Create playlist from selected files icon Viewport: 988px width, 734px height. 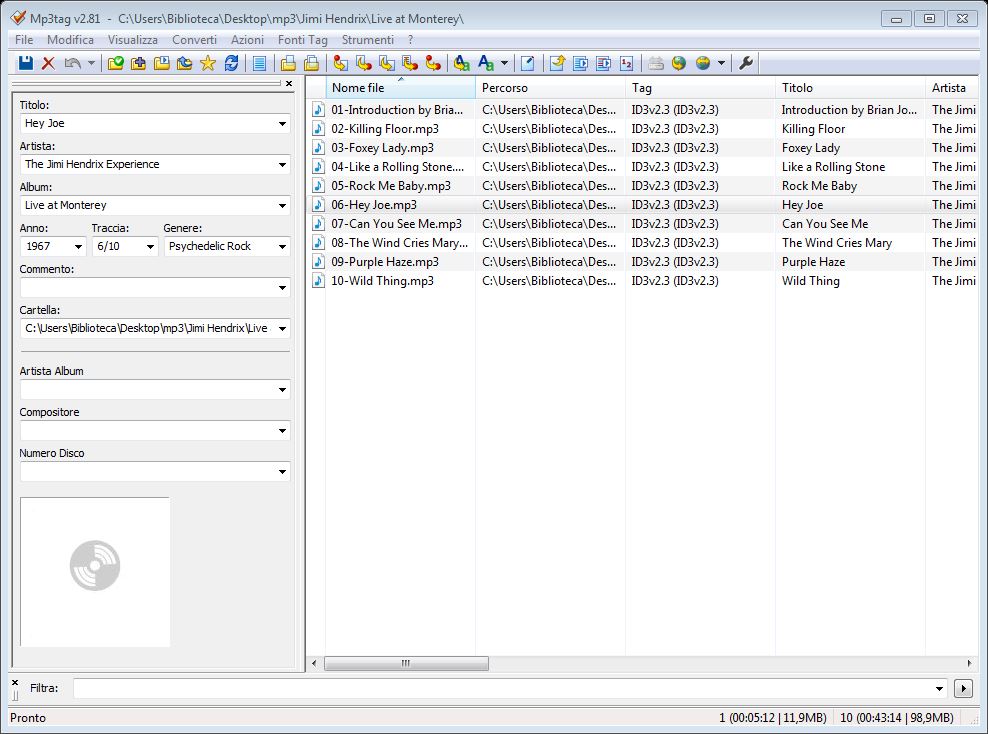tap(311, 63)
